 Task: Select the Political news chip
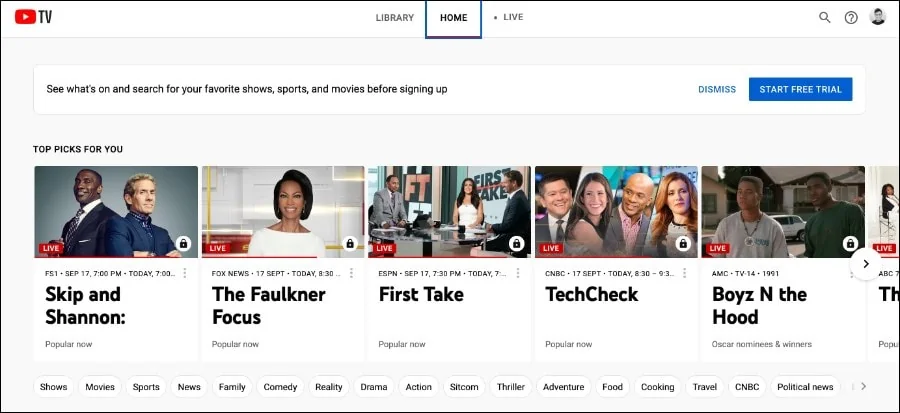tap(805, 387)
